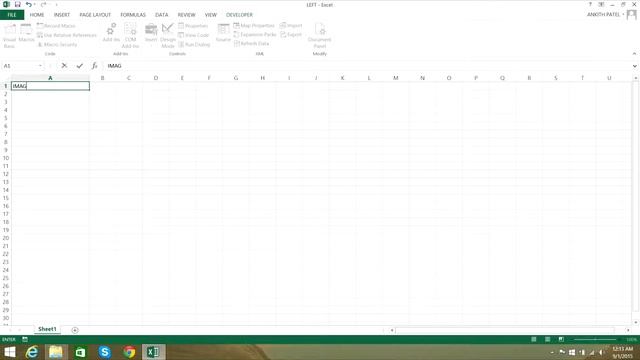This screenshot has height=360, width=640.
Task: Click Redo in Quick Access Toolbar
Action: (43, 4)
